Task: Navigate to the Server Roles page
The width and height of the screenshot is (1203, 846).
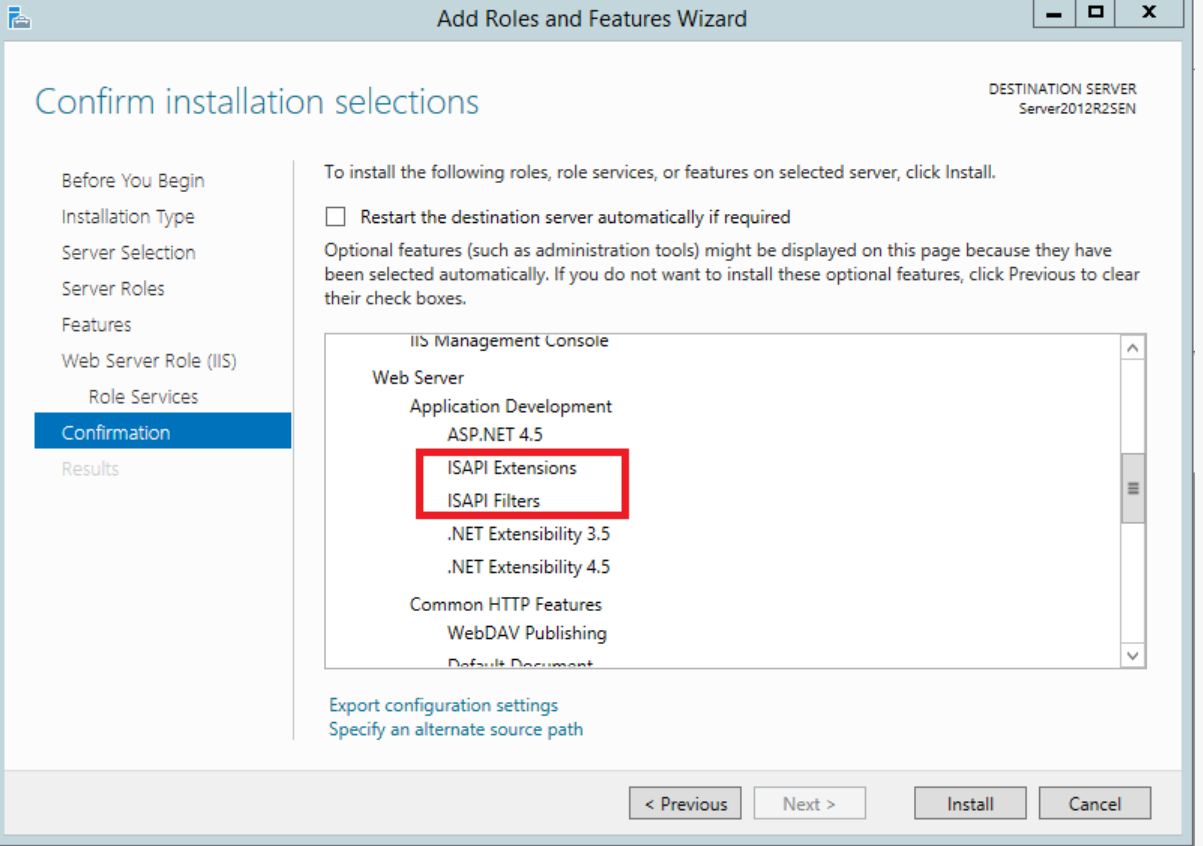Action: click(x=113, y=288)
